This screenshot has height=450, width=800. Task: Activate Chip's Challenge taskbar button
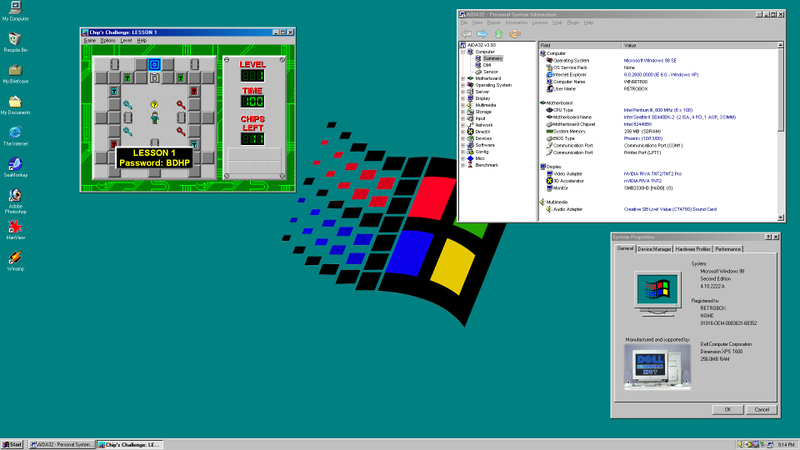(130, 445)
